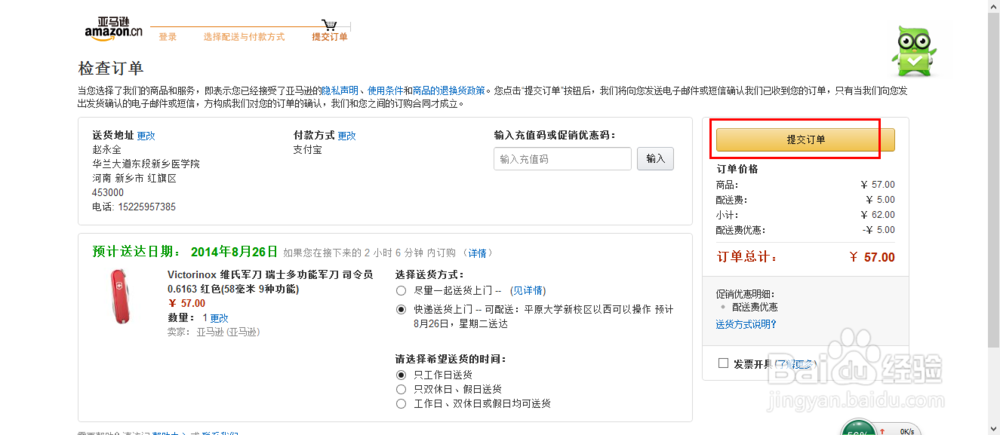This screenshot has width=1000, height=435.
Task: Click the 检查订单 page heading
Action: pyautogui.click(x=111, y=68)
